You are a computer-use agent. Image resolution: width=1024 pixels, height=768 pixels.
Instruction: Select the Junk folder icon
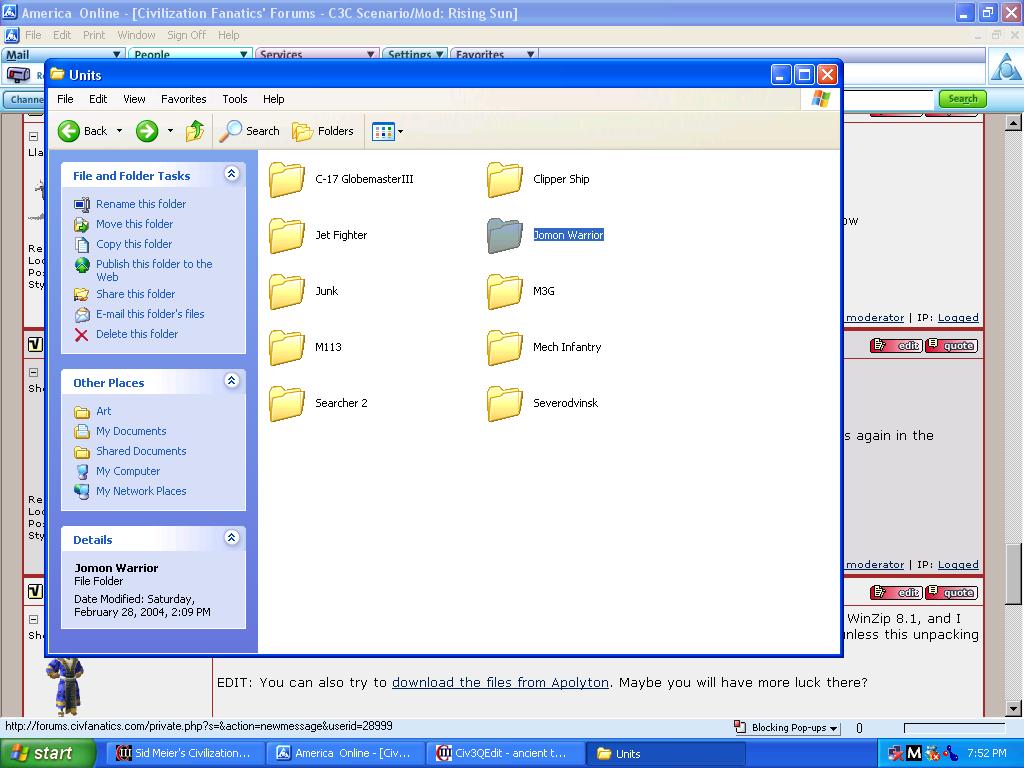click(x=287, y=292)
